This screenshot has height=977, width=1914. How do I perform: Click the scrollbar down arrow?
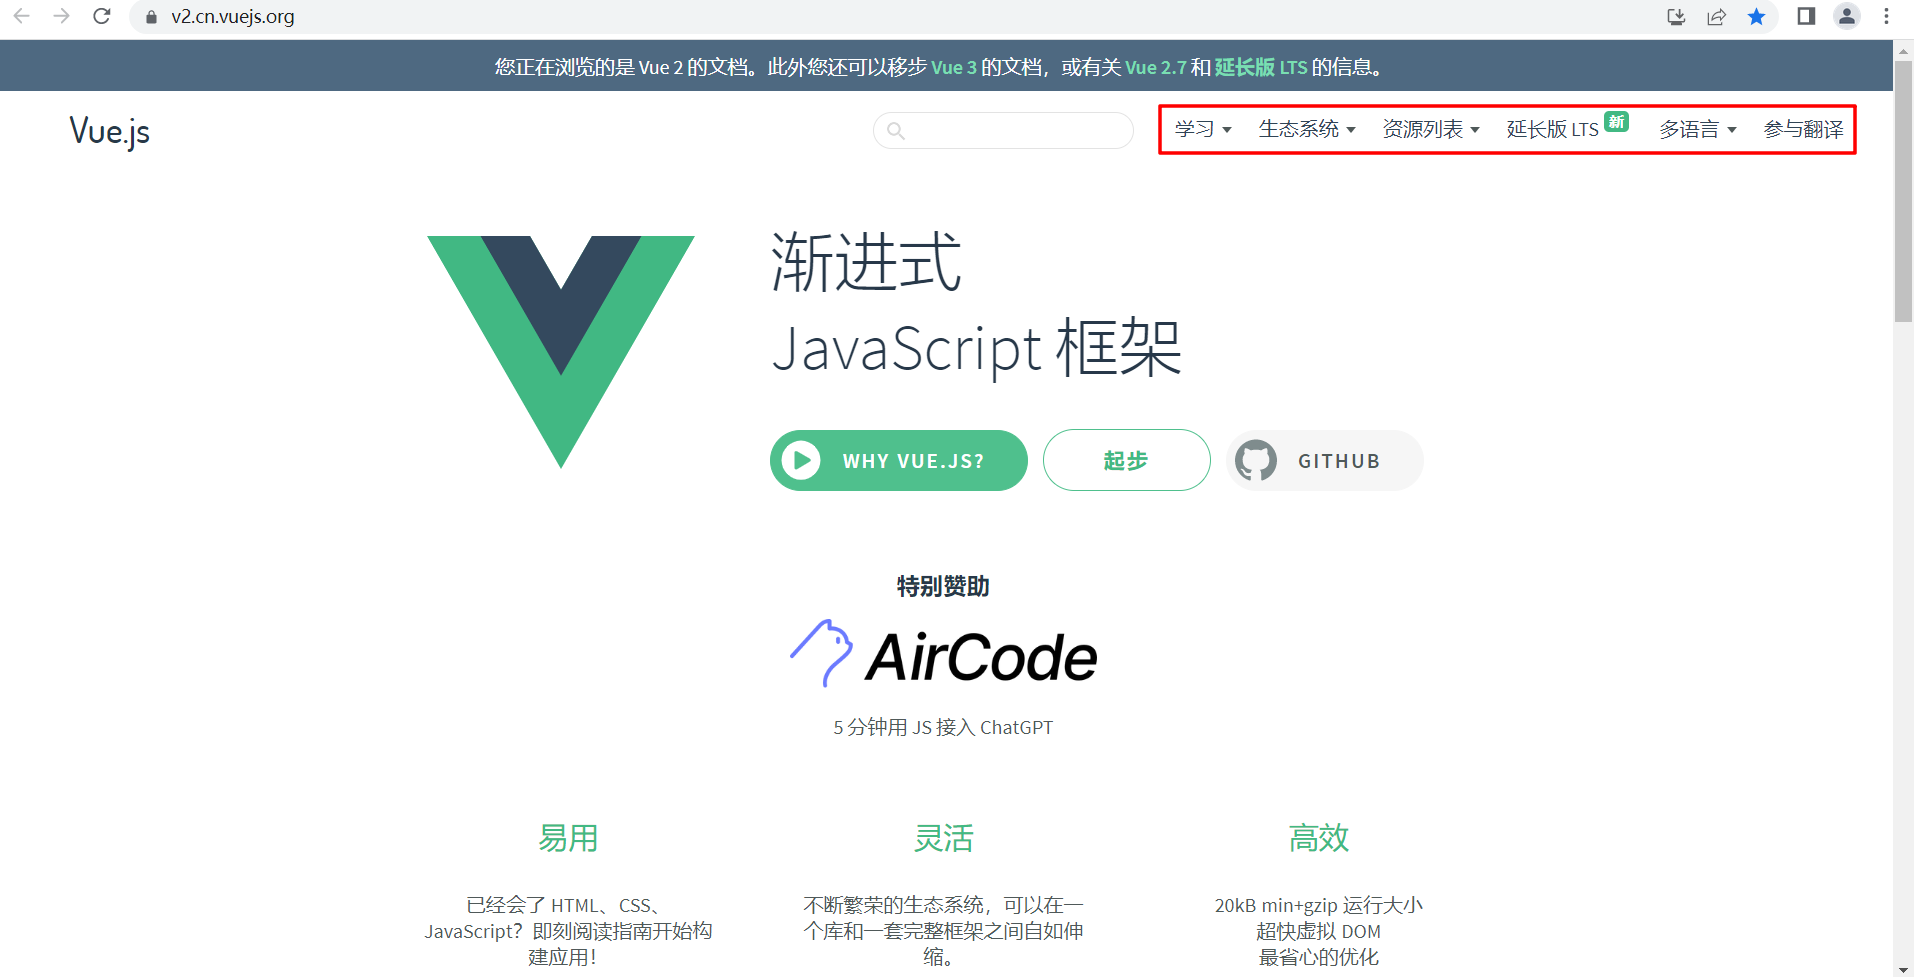coord(1904,968)
